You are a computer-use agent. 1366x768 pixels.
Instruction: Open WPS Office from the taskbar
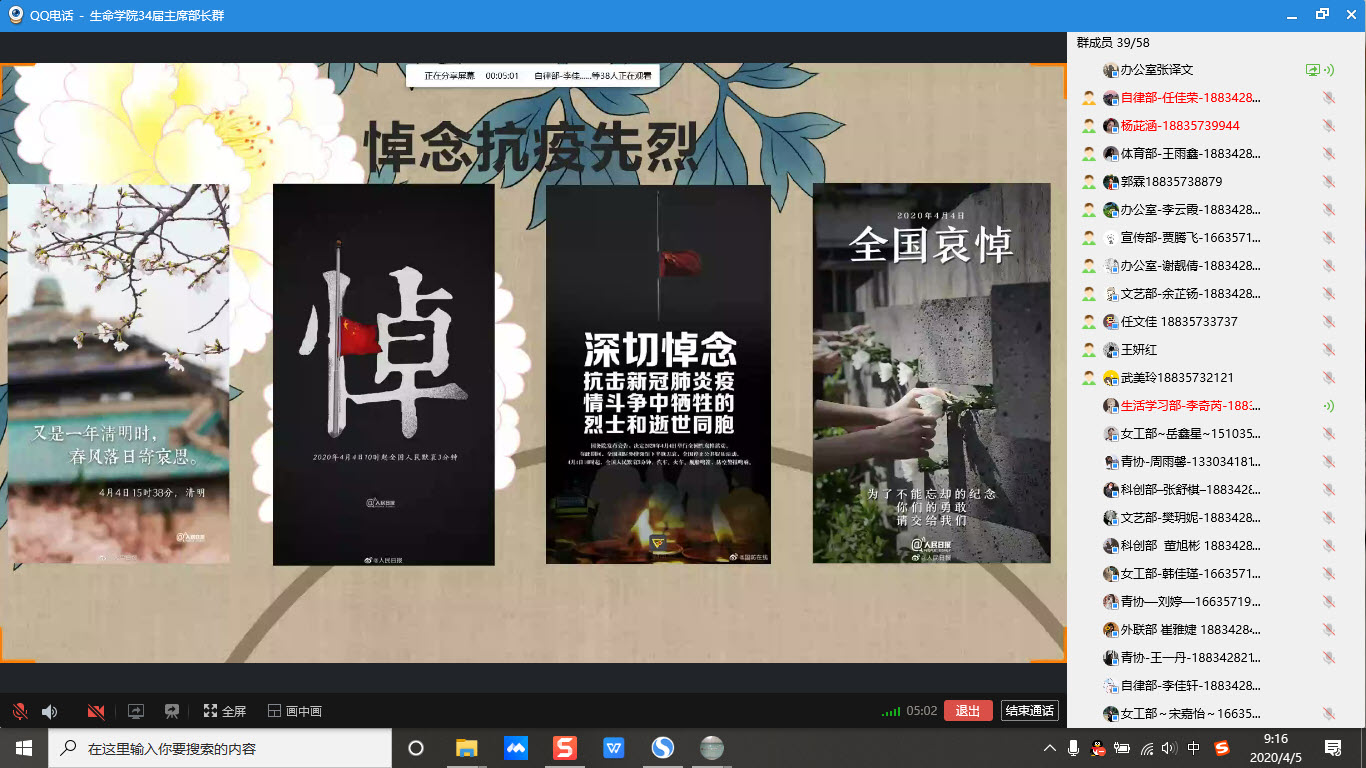[x=613, y=748]
